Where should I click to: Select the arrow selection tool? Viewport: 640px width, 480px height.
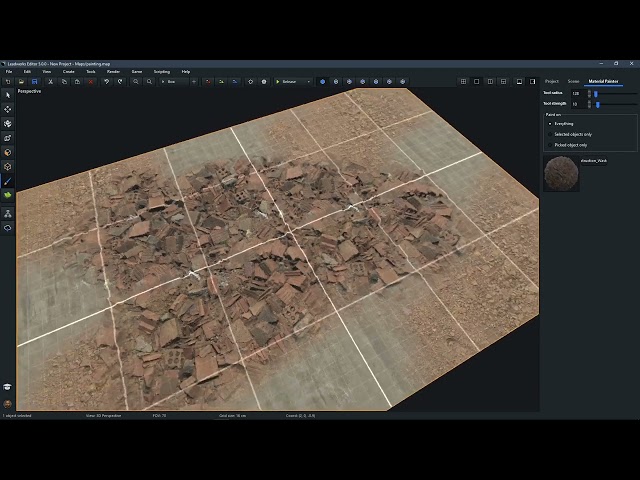click(7, 95)
